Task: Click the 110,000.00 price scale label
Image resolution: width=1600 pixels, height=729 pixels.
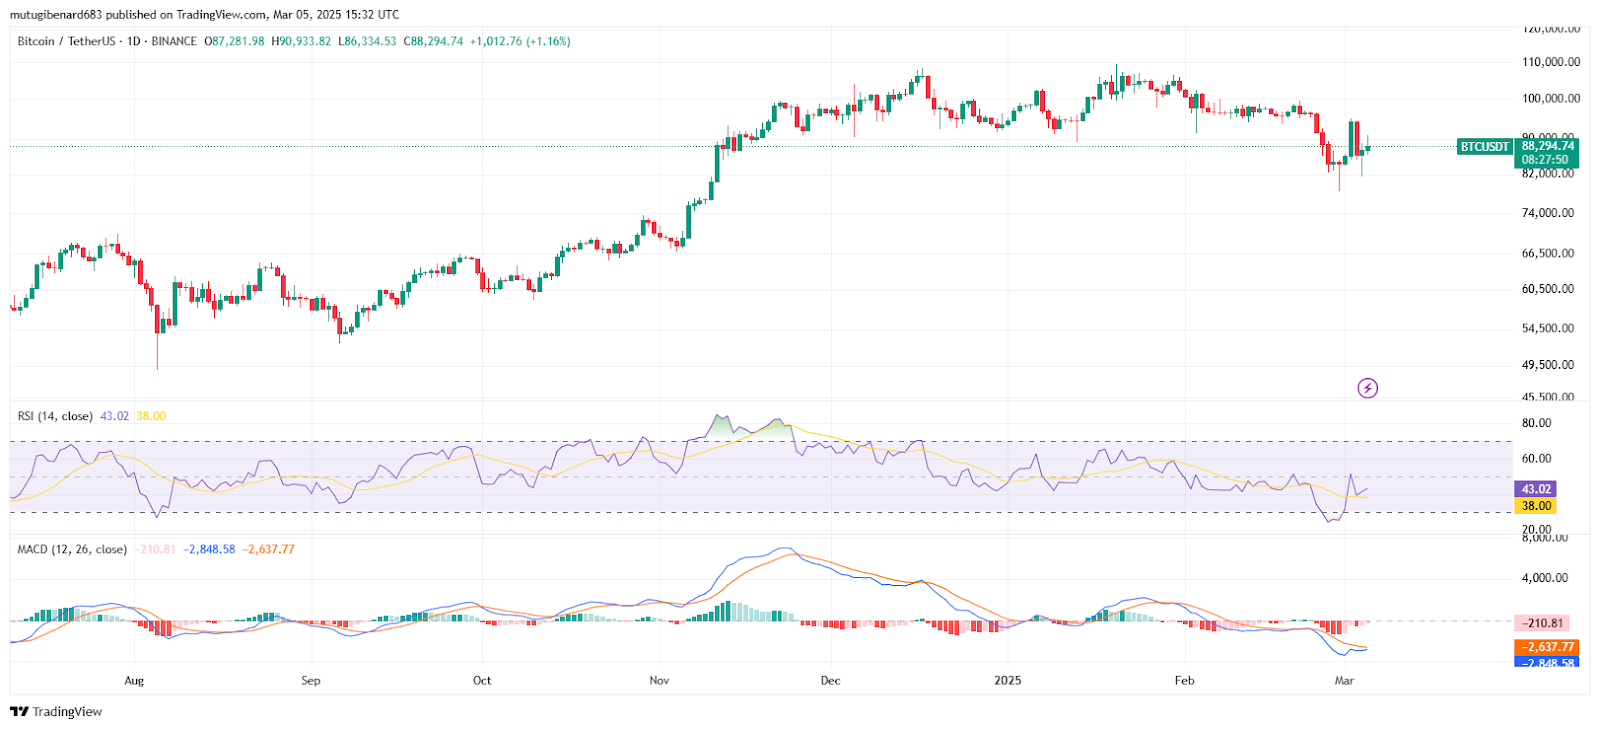Action: click(1551, 62)
